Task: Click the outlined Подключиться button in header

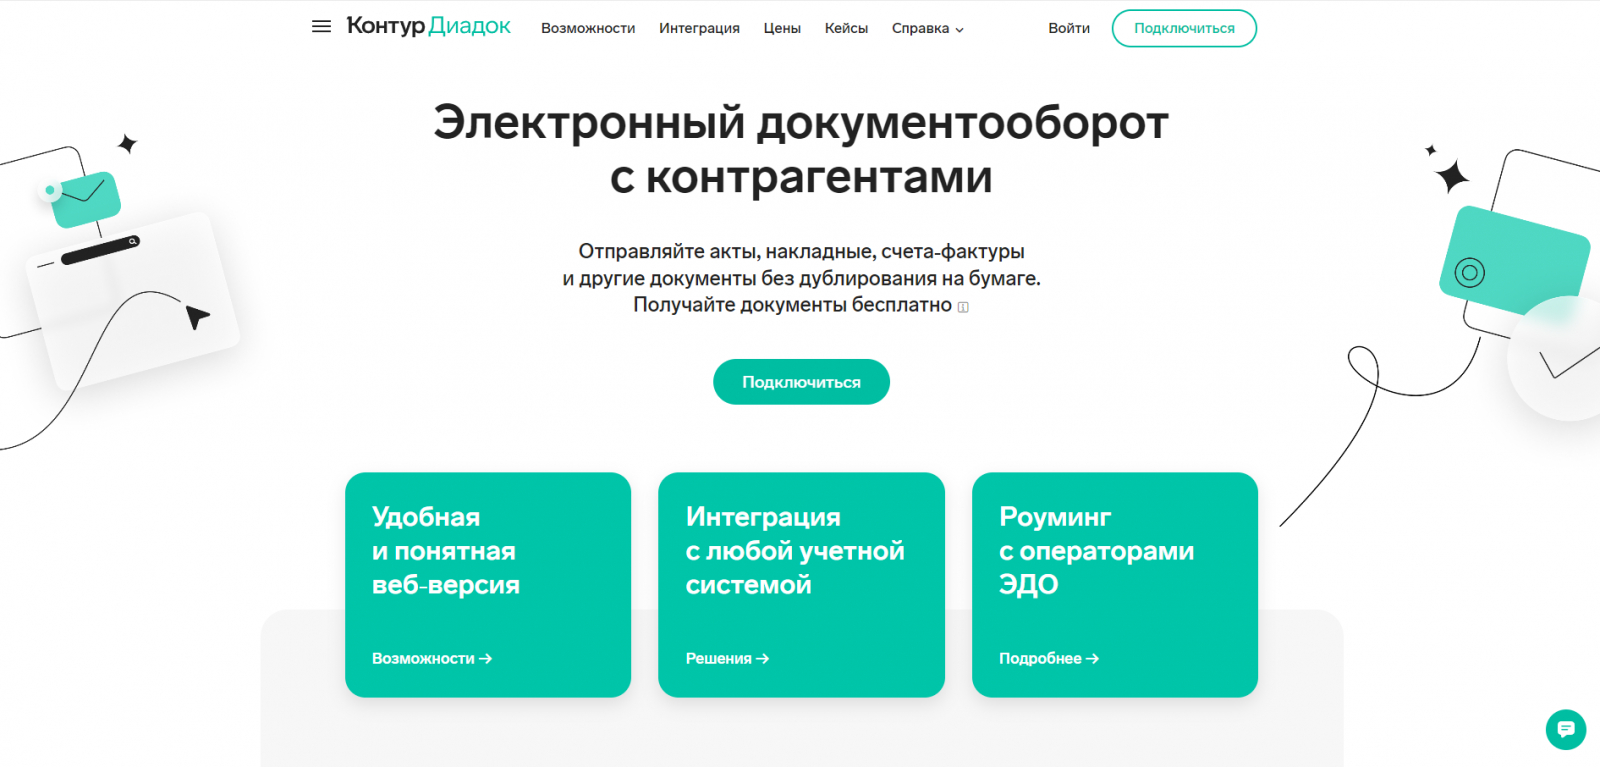Action: coord(1184,28)
